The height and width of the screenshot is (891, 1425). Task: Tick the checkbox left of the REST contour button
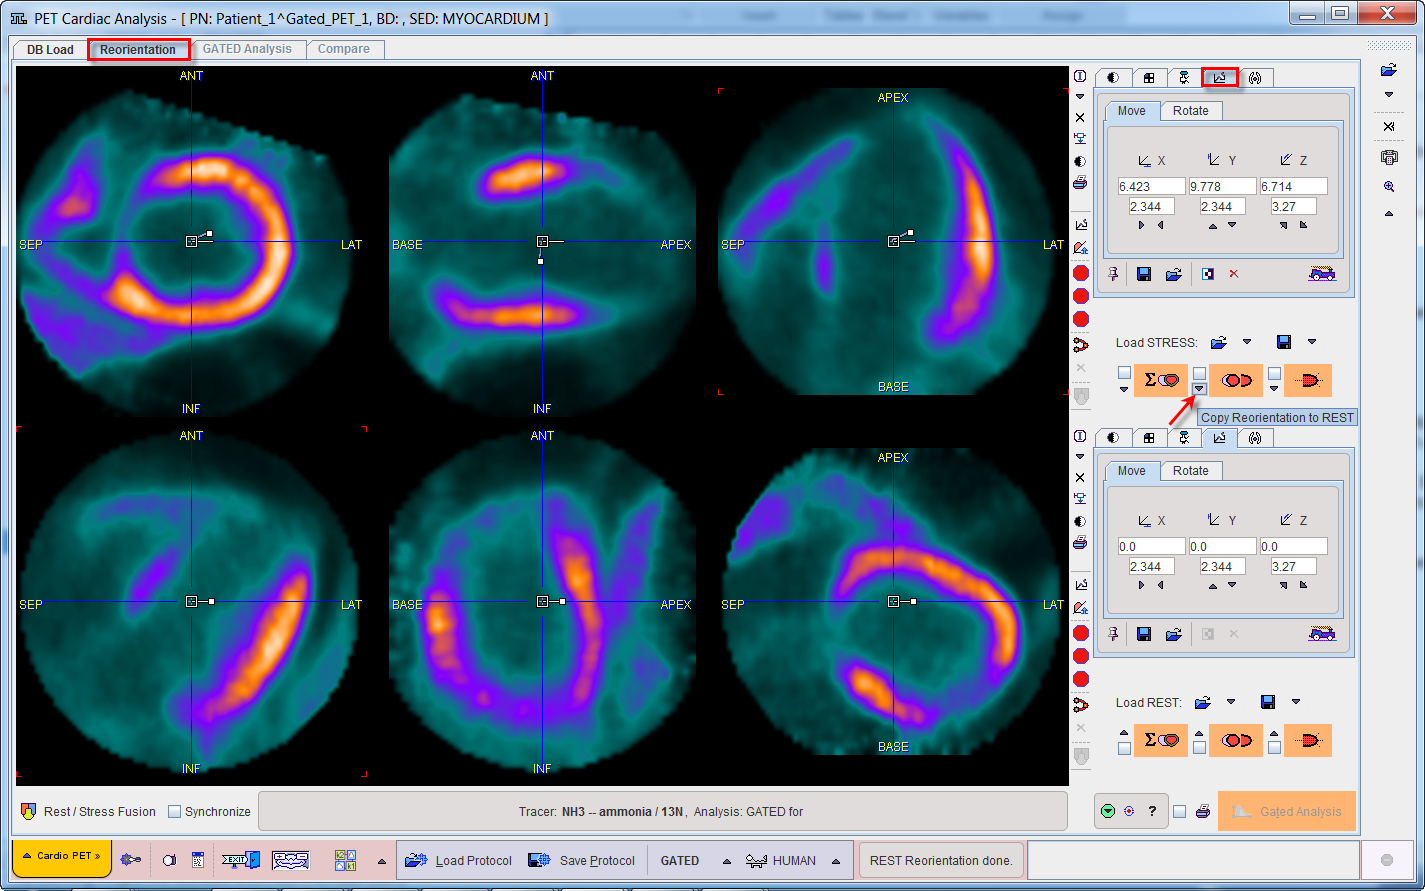tap(1274, 747)
